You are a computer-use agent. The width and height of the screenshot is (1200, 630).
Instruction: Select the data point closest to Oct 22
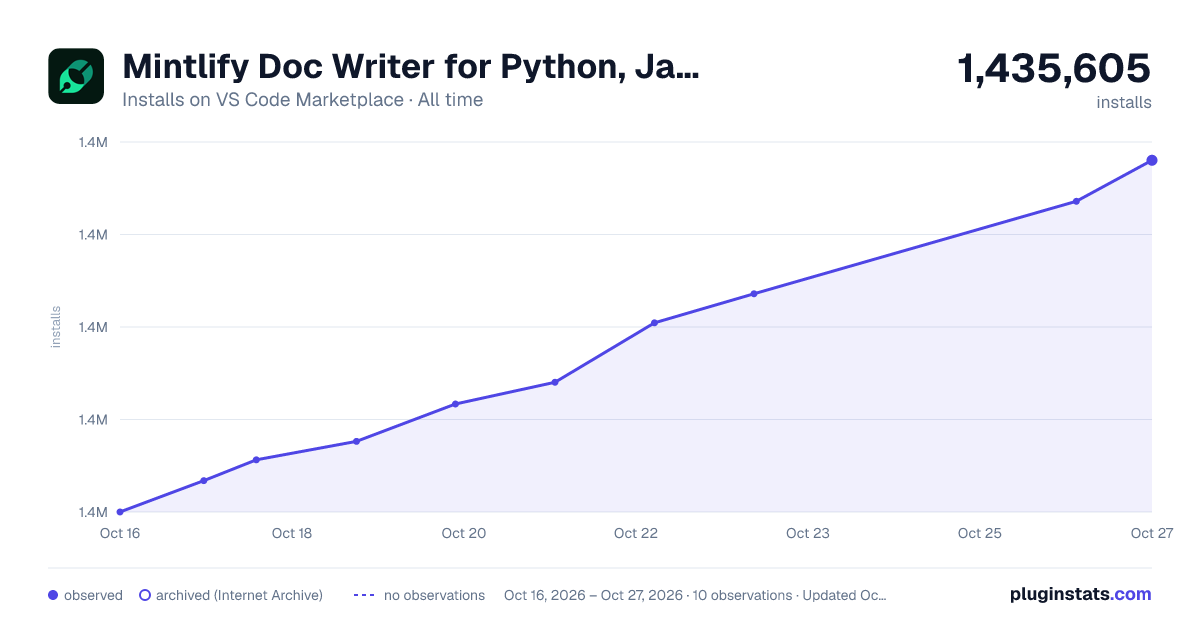coord(654,323)
